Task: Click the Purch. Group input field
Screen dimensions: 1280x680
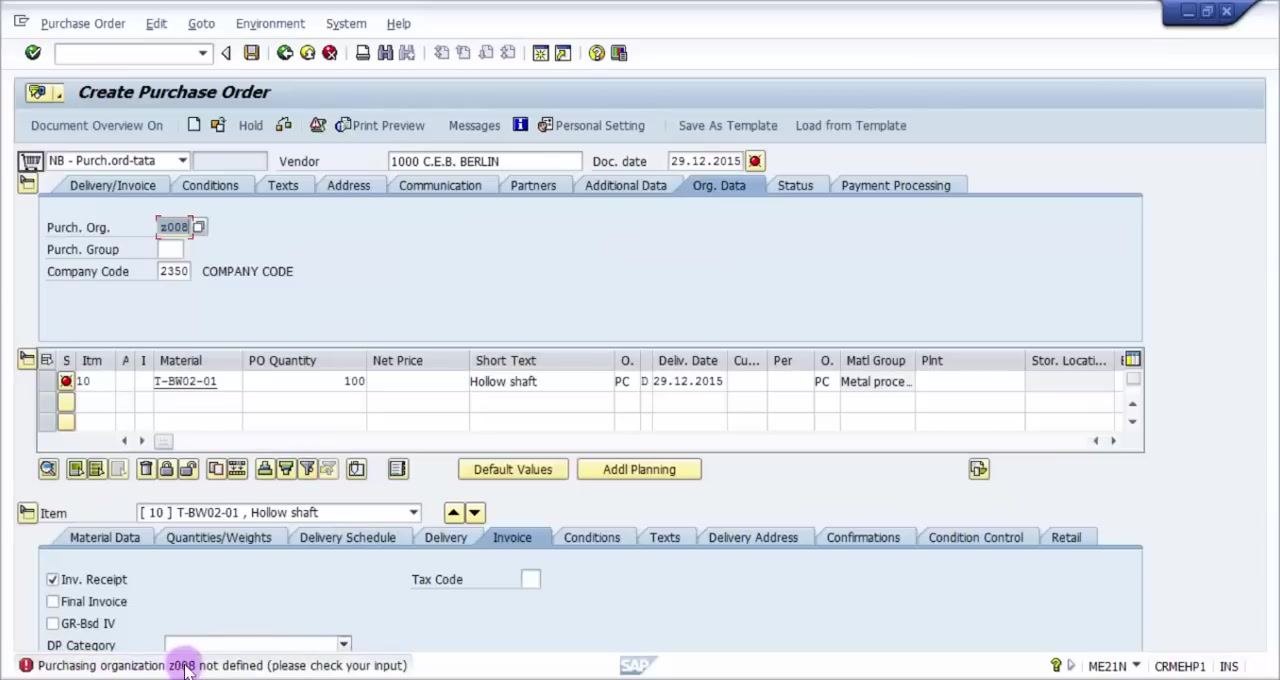Action: [x=171, y=249]
